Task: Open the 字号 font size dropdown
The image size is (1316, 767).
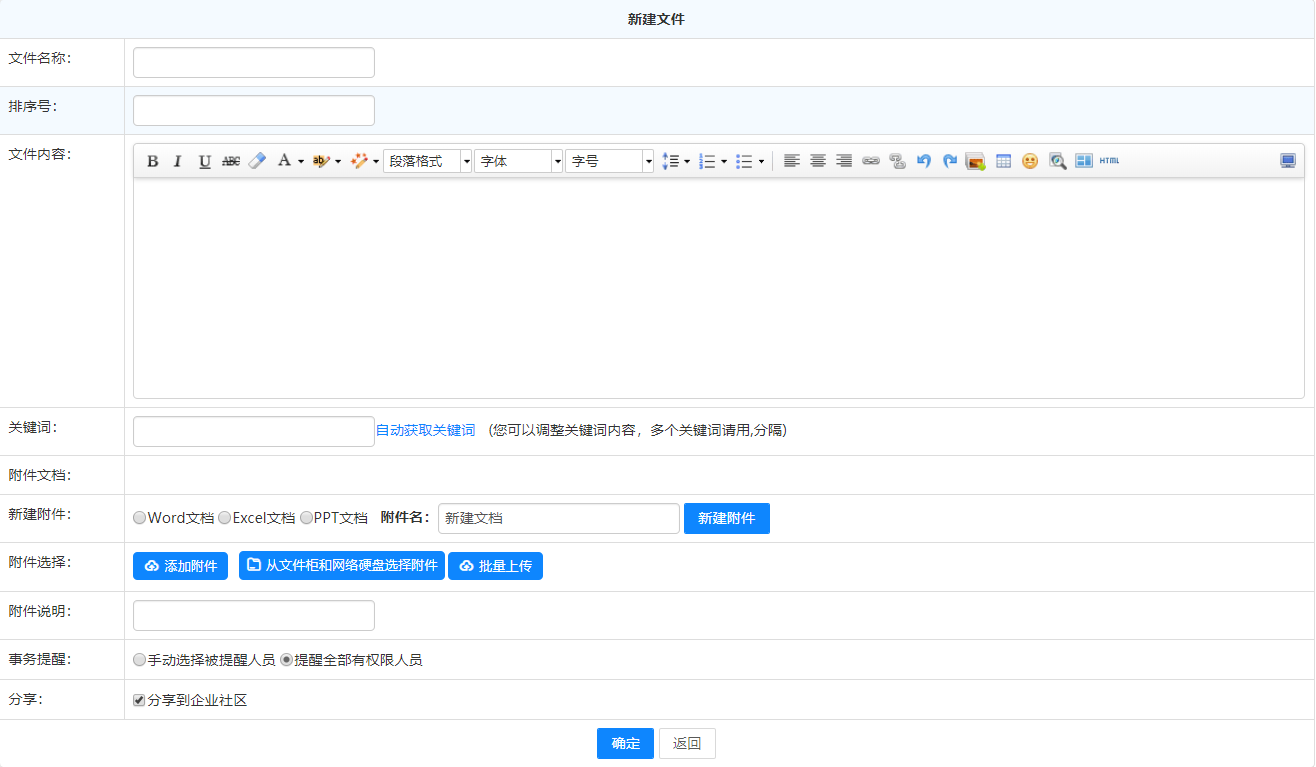Action: click(x=609, y=161)
